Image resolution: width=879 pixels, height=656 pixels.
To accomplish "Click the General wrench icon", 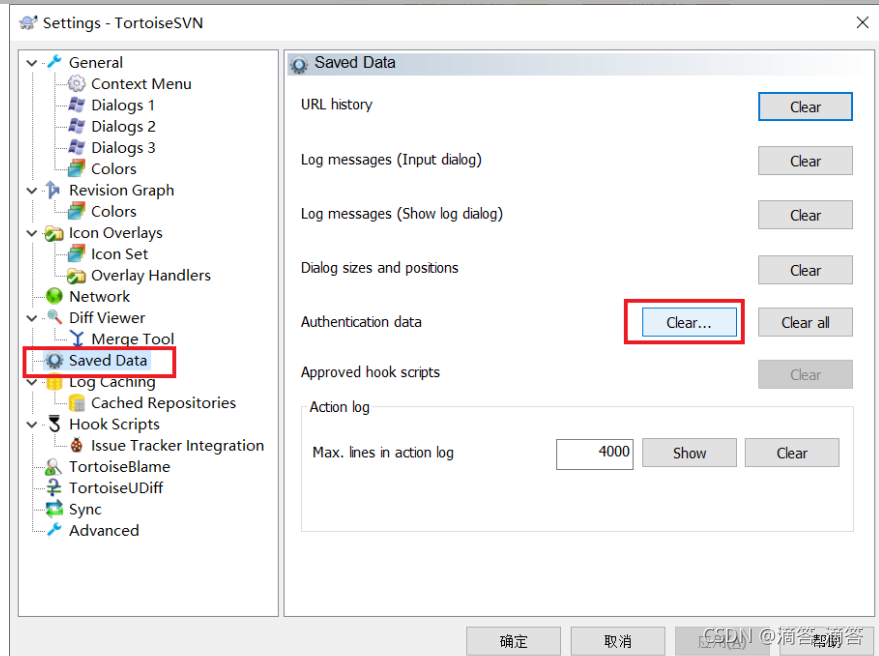I will (x=54, y=62).
